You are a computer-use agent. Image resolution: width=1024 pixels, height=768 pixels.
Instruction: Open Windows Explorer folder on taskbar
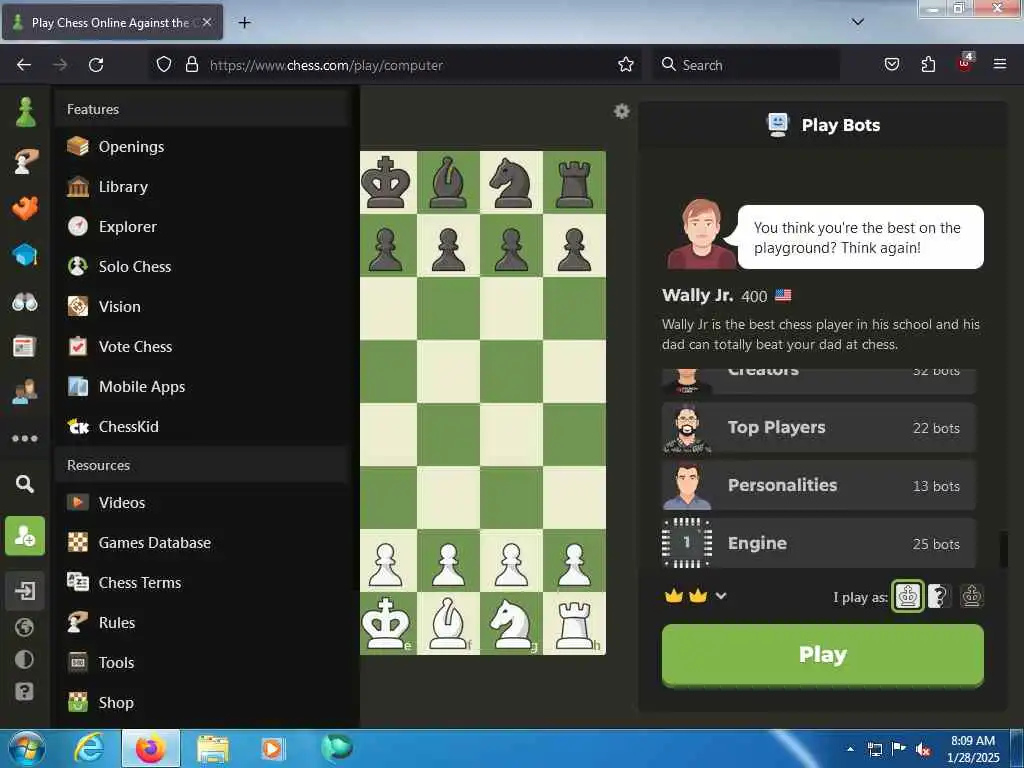click(212, 749)
